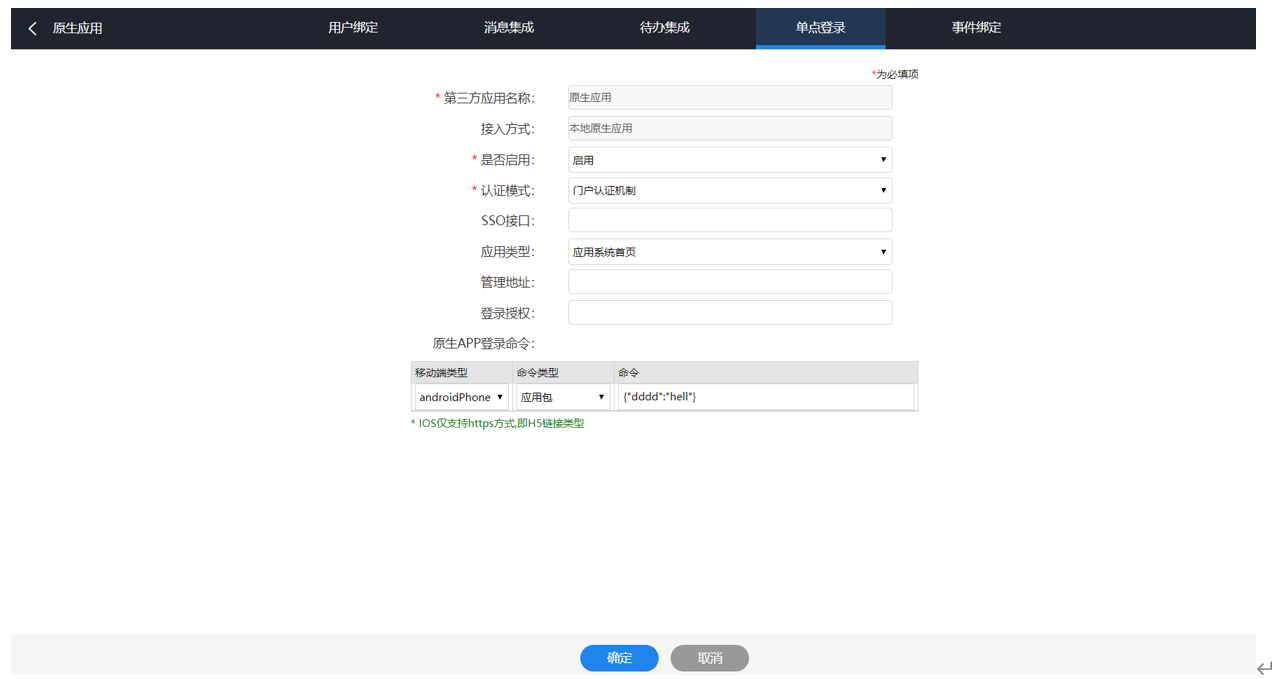Switch to the 用户绑定 tab
Viewport: 1272px width, 679px height.
353,28
